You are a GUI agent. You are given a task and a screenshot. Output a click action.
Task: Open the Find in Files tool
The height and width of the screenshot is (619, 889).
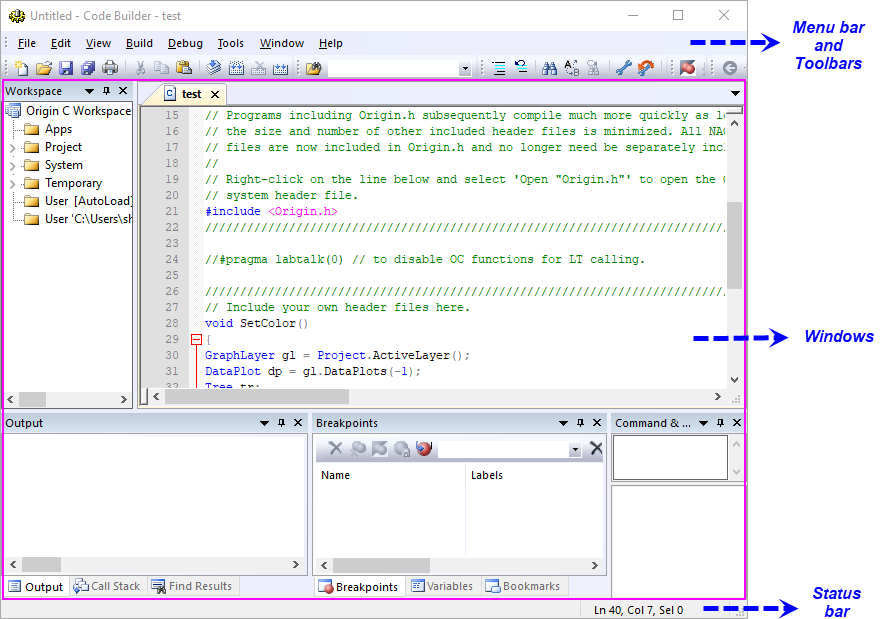(593, 67)
